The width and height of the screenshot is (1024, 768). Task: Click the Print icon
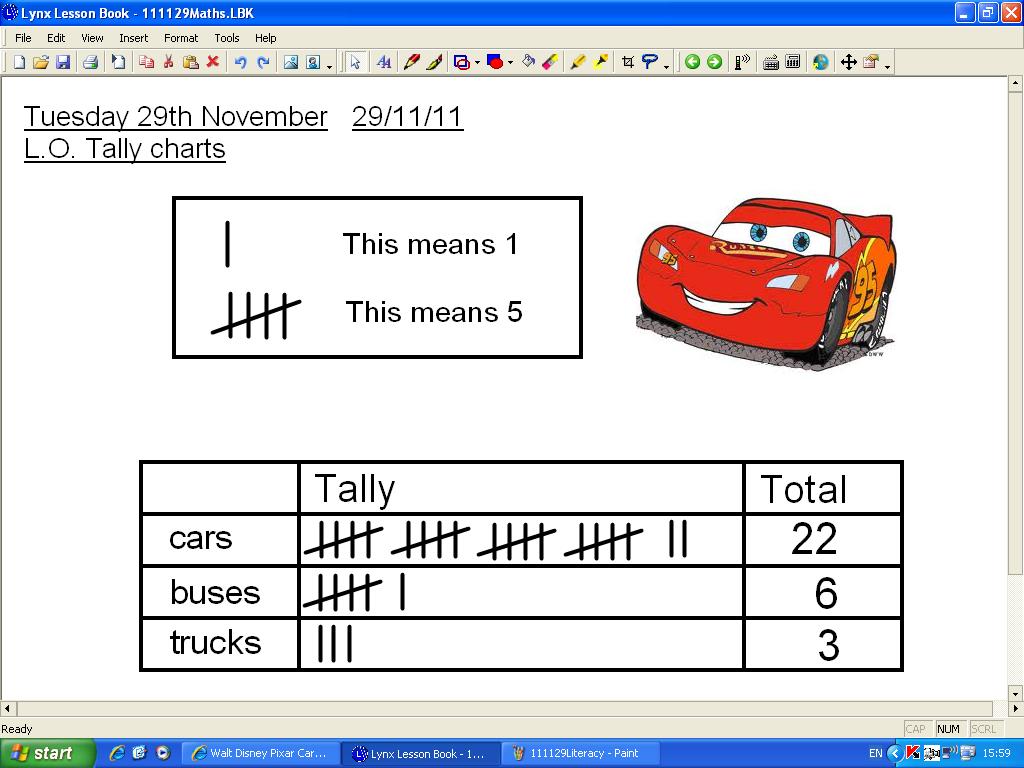click(89, 61)
